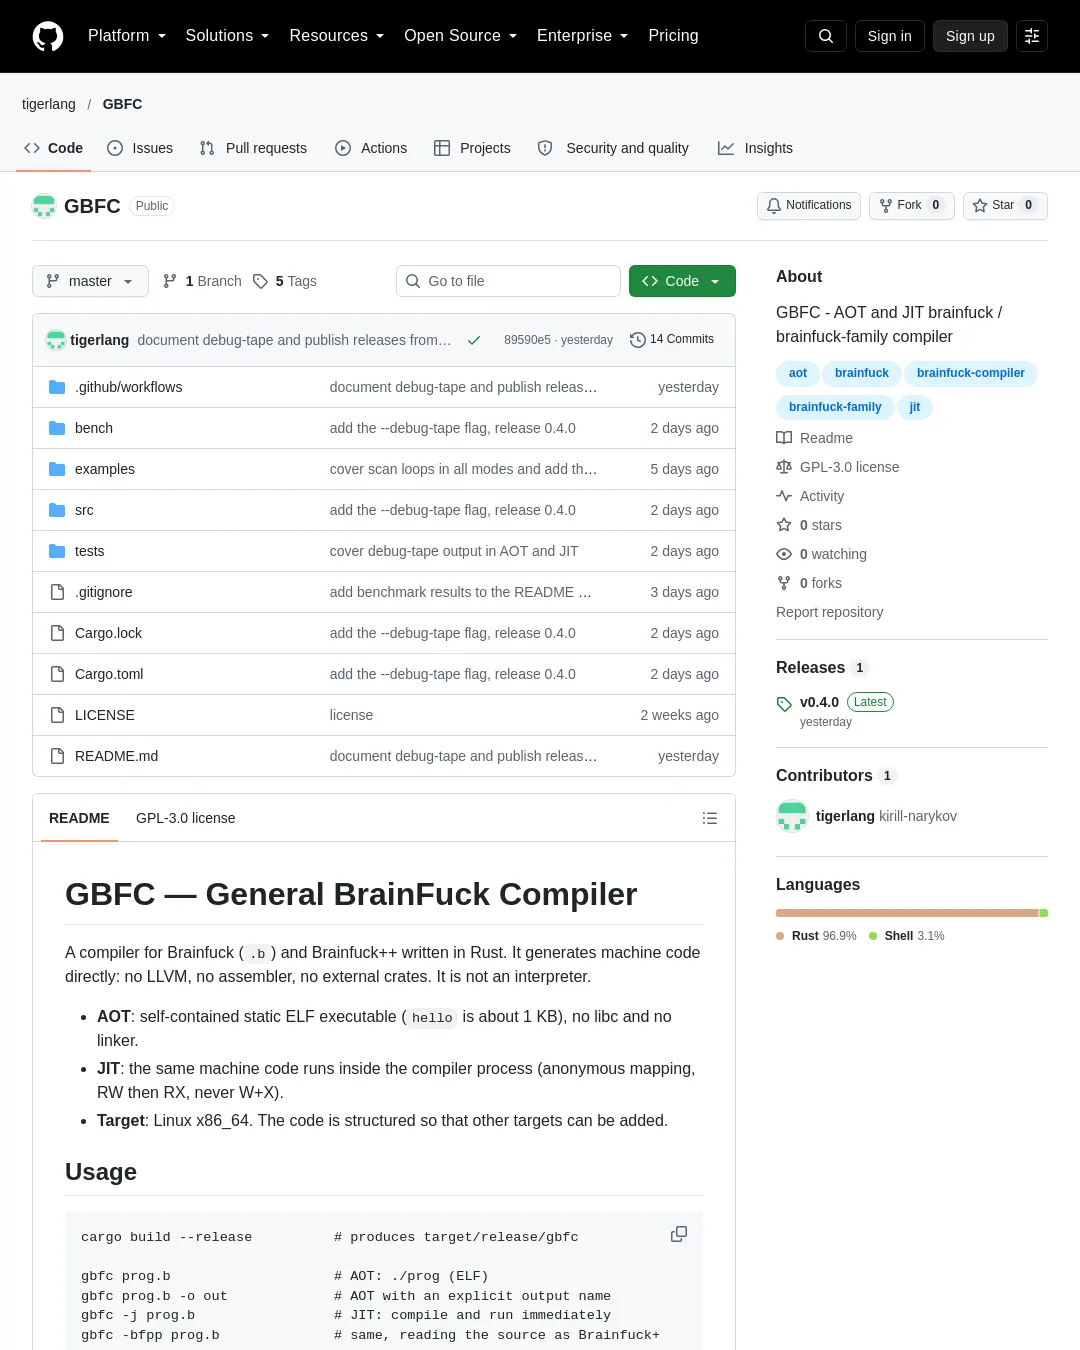Open the .github/workflows folder icon

coord(57,387)
